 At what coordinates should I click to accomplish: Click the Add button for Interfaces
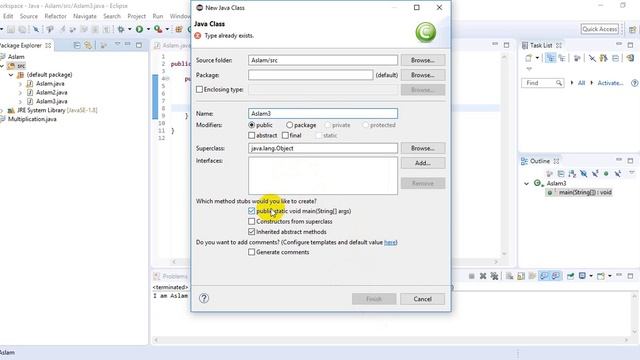pos(422,163)
